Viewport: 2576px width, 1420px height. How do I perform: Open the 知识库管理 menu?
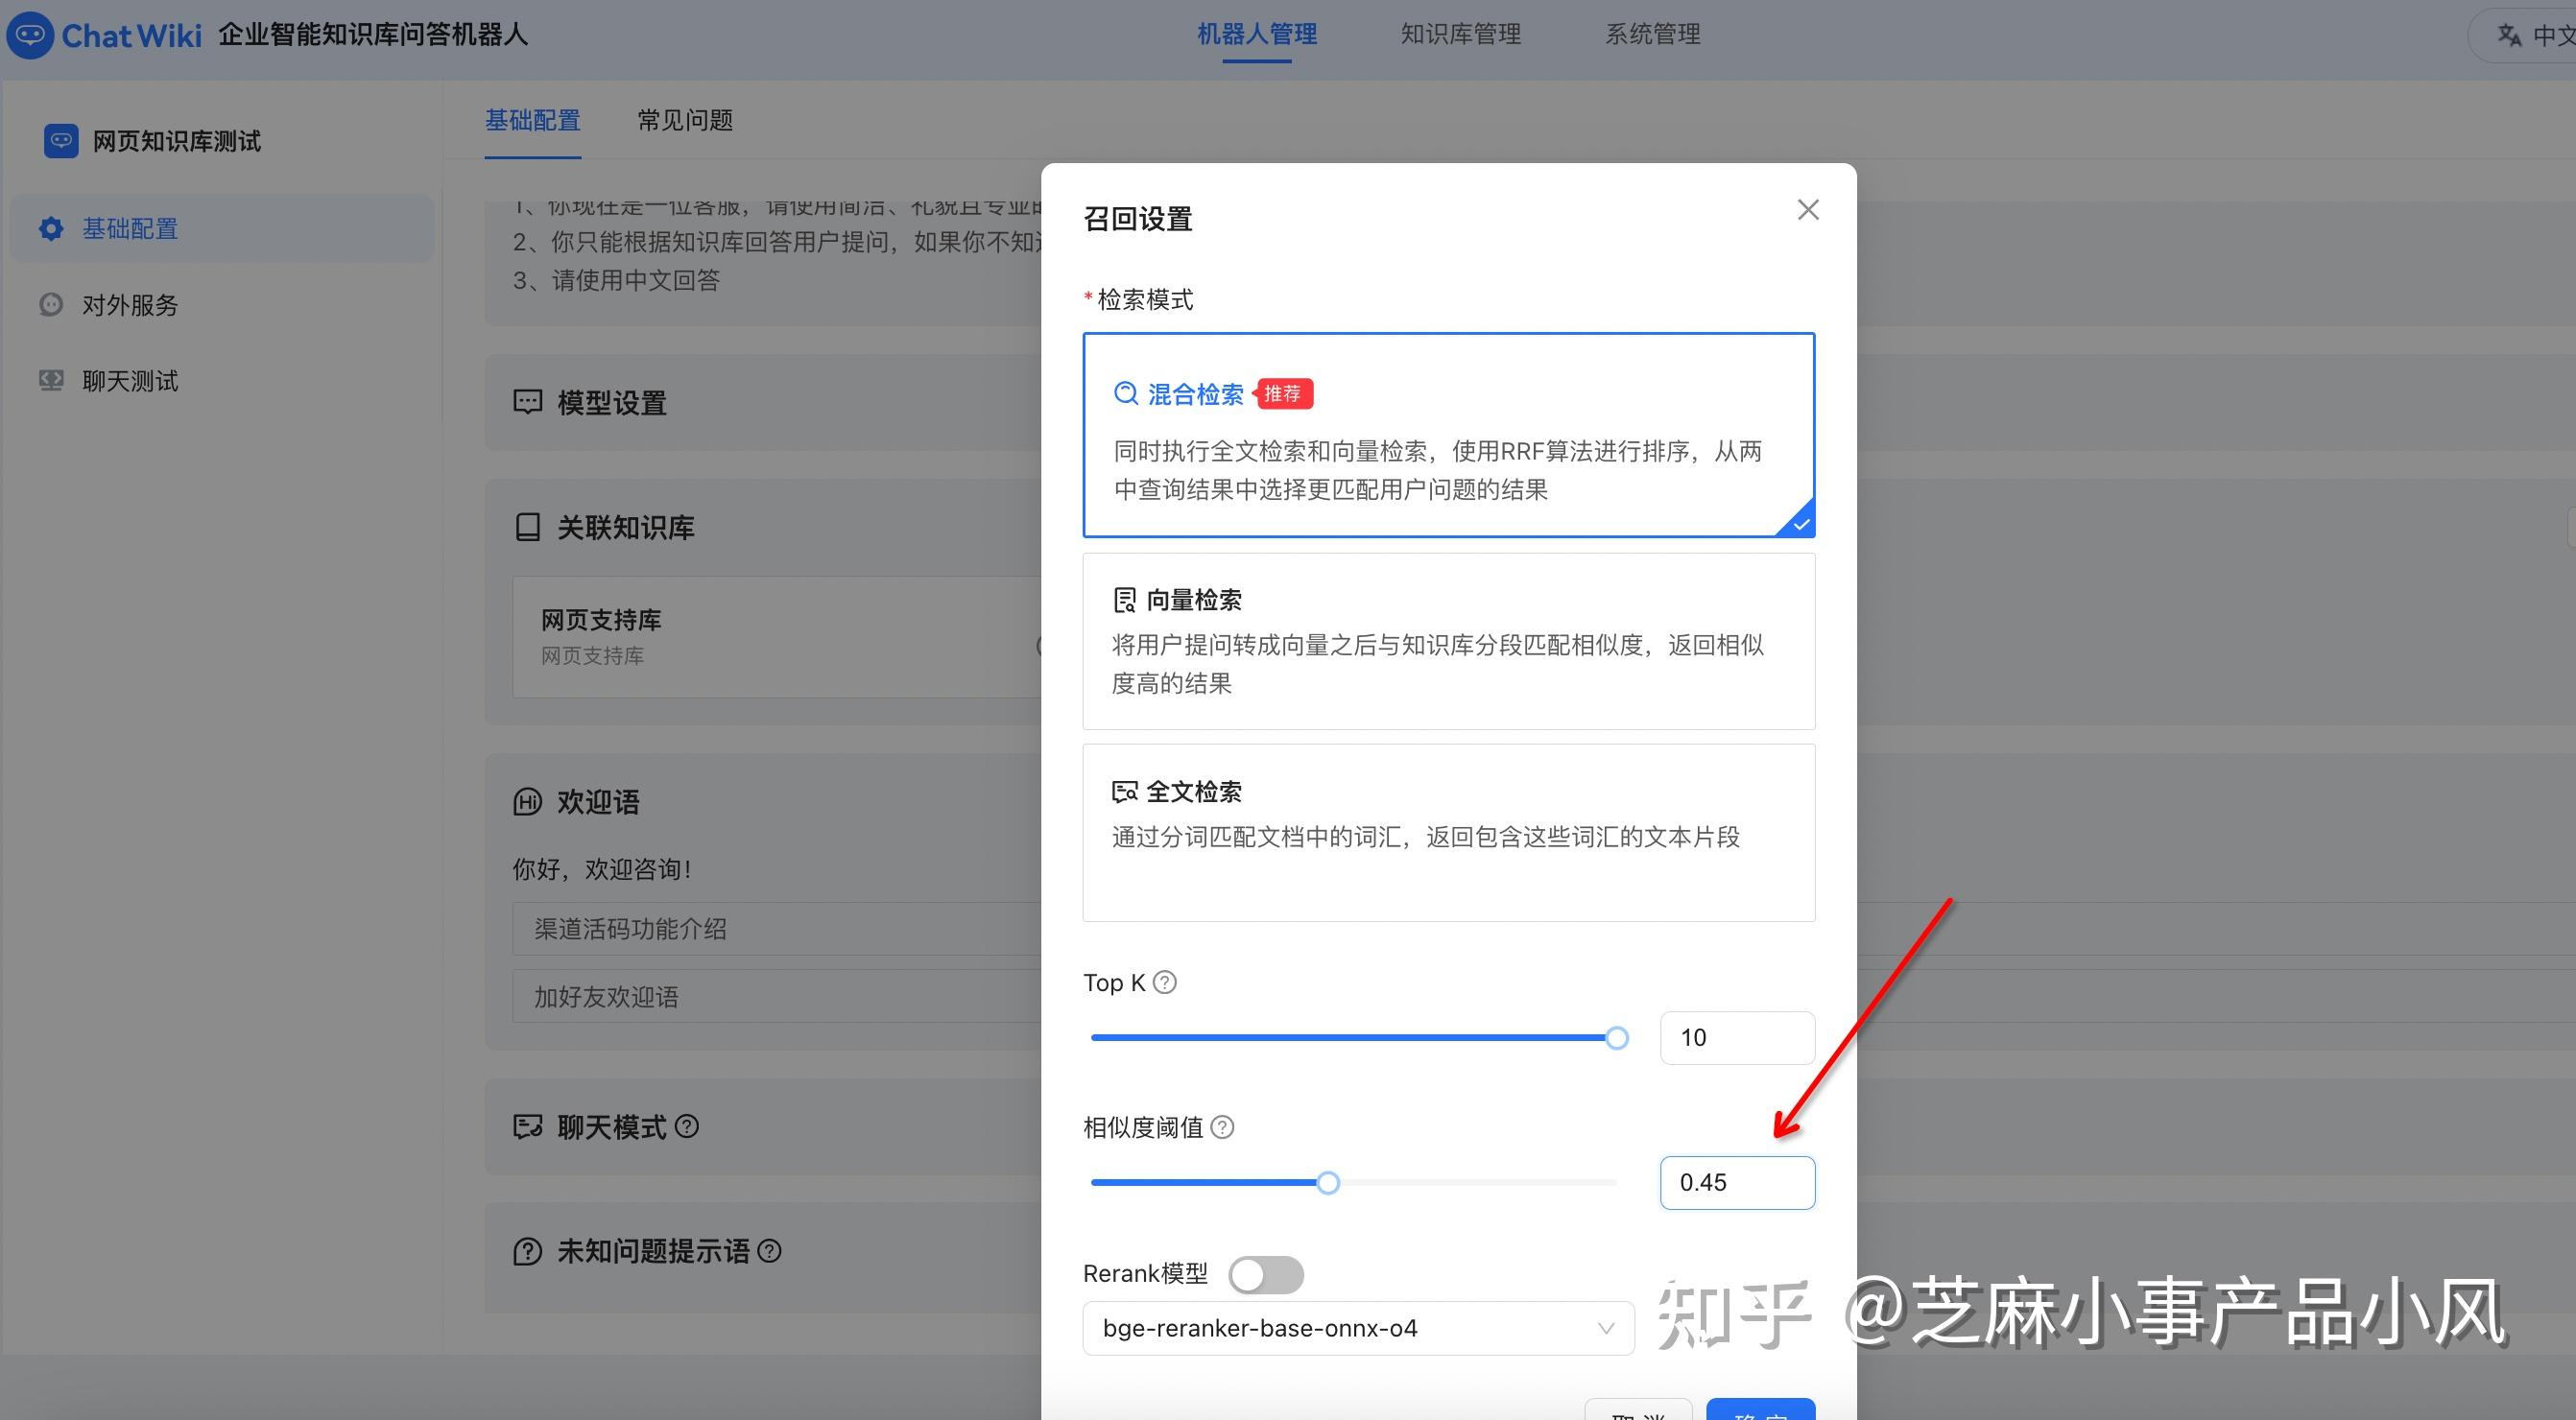[x=1460, y=33]
